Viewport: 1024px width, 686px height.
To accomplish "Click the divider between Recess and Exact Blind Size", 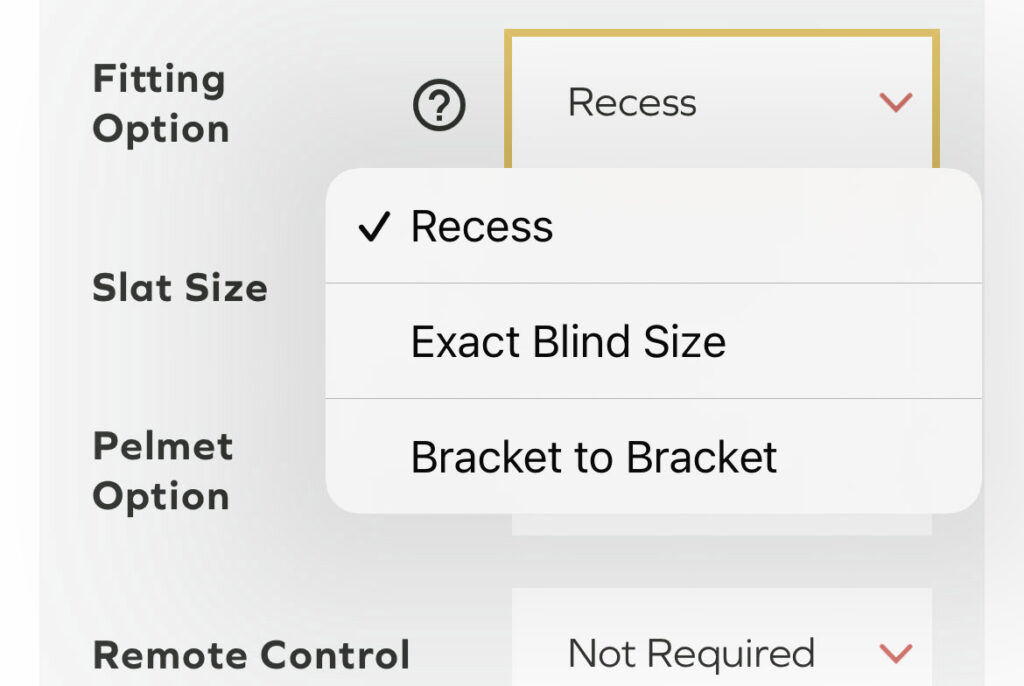I will 653,284.
